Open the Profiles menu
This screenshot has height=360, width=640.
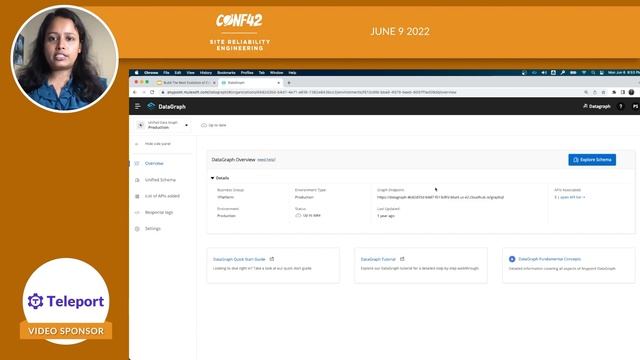click(247, 73)
